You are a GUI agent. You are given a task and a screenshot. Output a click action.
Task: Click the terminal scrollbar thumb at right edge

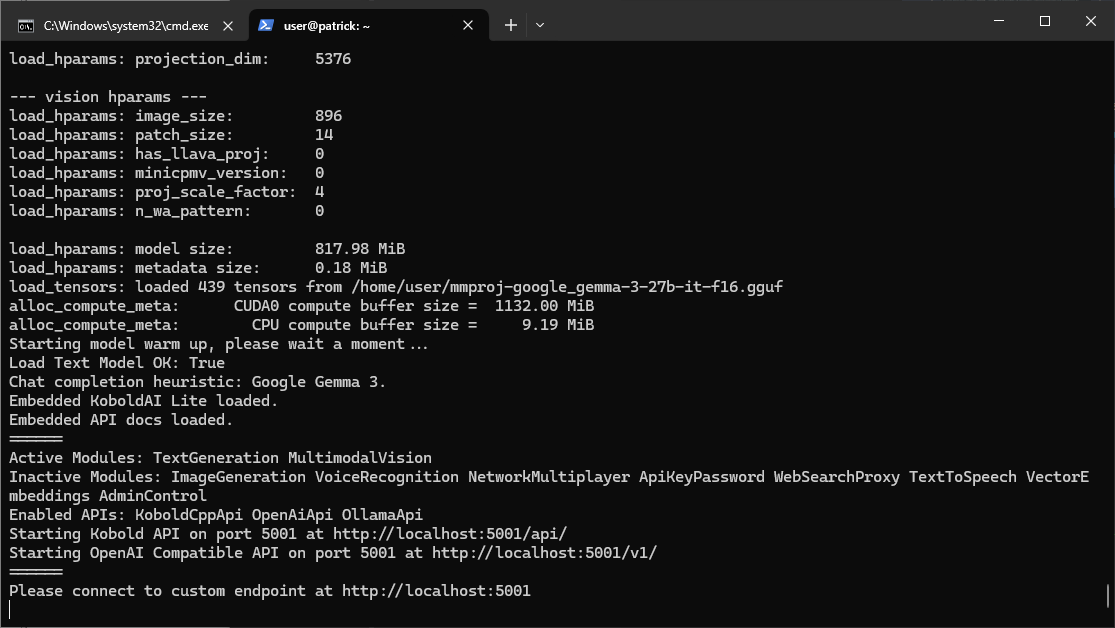(x=1109, y=596)
